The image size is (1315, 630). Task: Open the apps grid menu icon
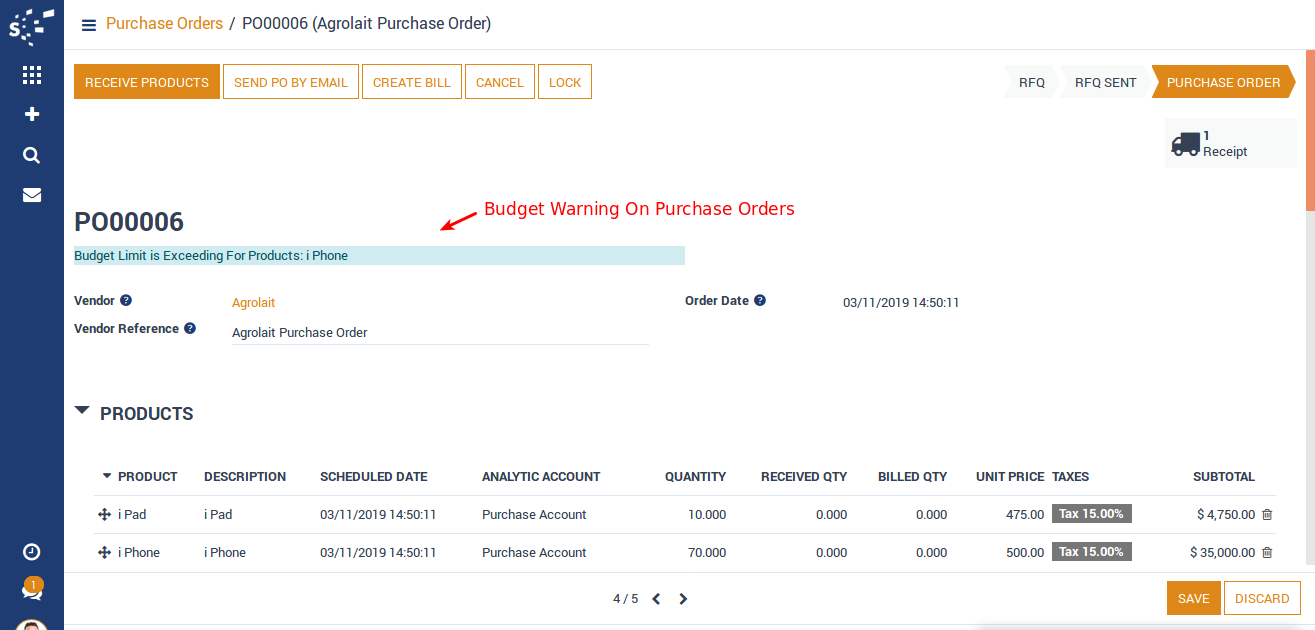coord(31,75)
